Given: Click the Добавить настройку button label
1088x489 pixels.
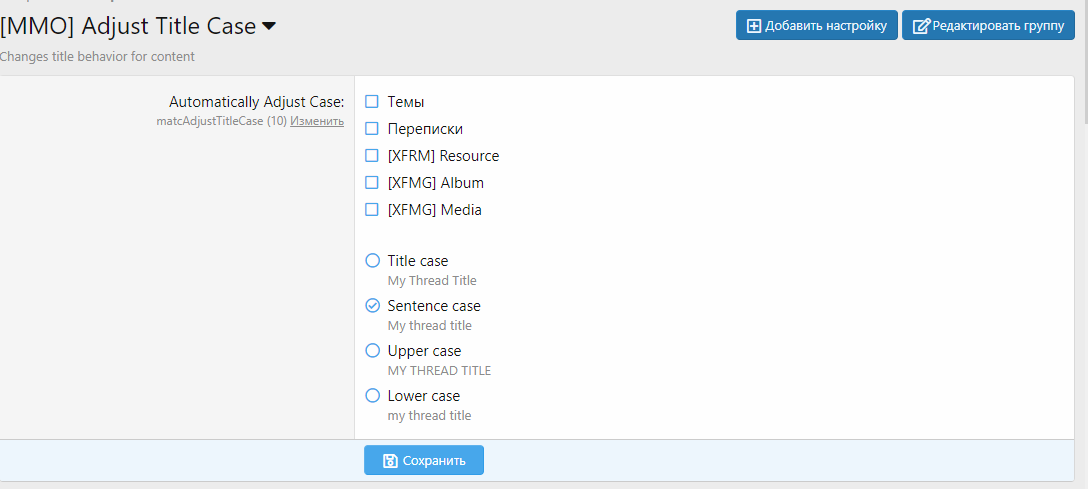Looking at the screenshot, I should pos(826,26).
